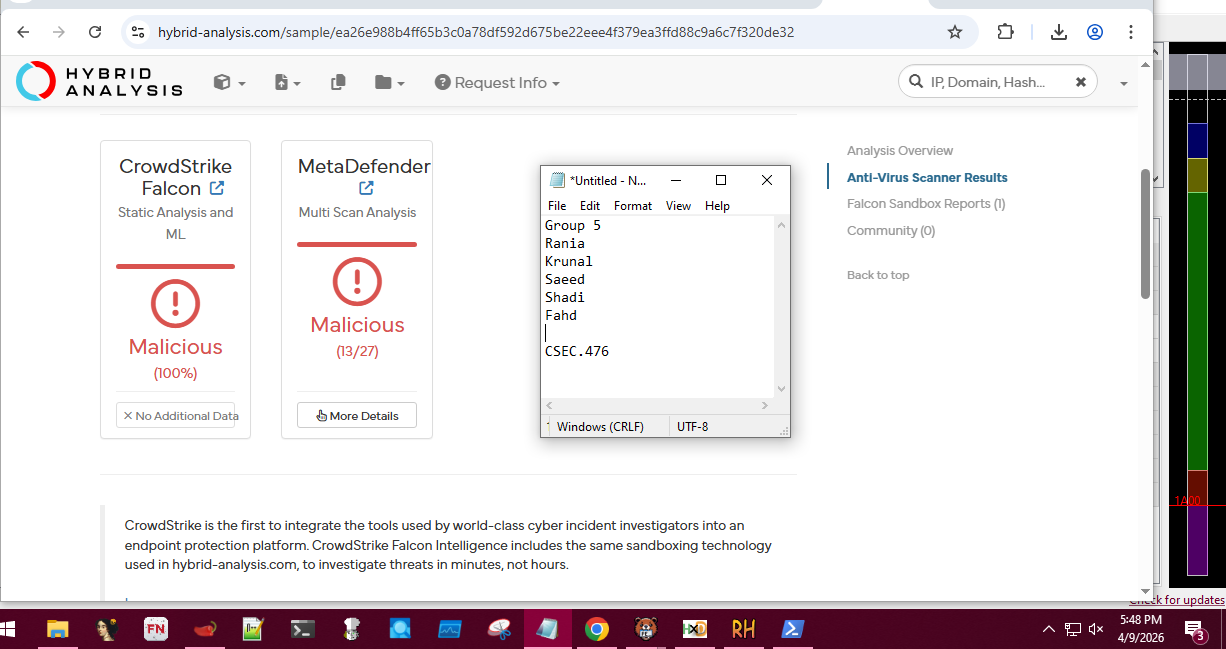This screenshot has height=649, width=1226.
Task: Open PowerShell from taskbar
Action: point(792,629)
